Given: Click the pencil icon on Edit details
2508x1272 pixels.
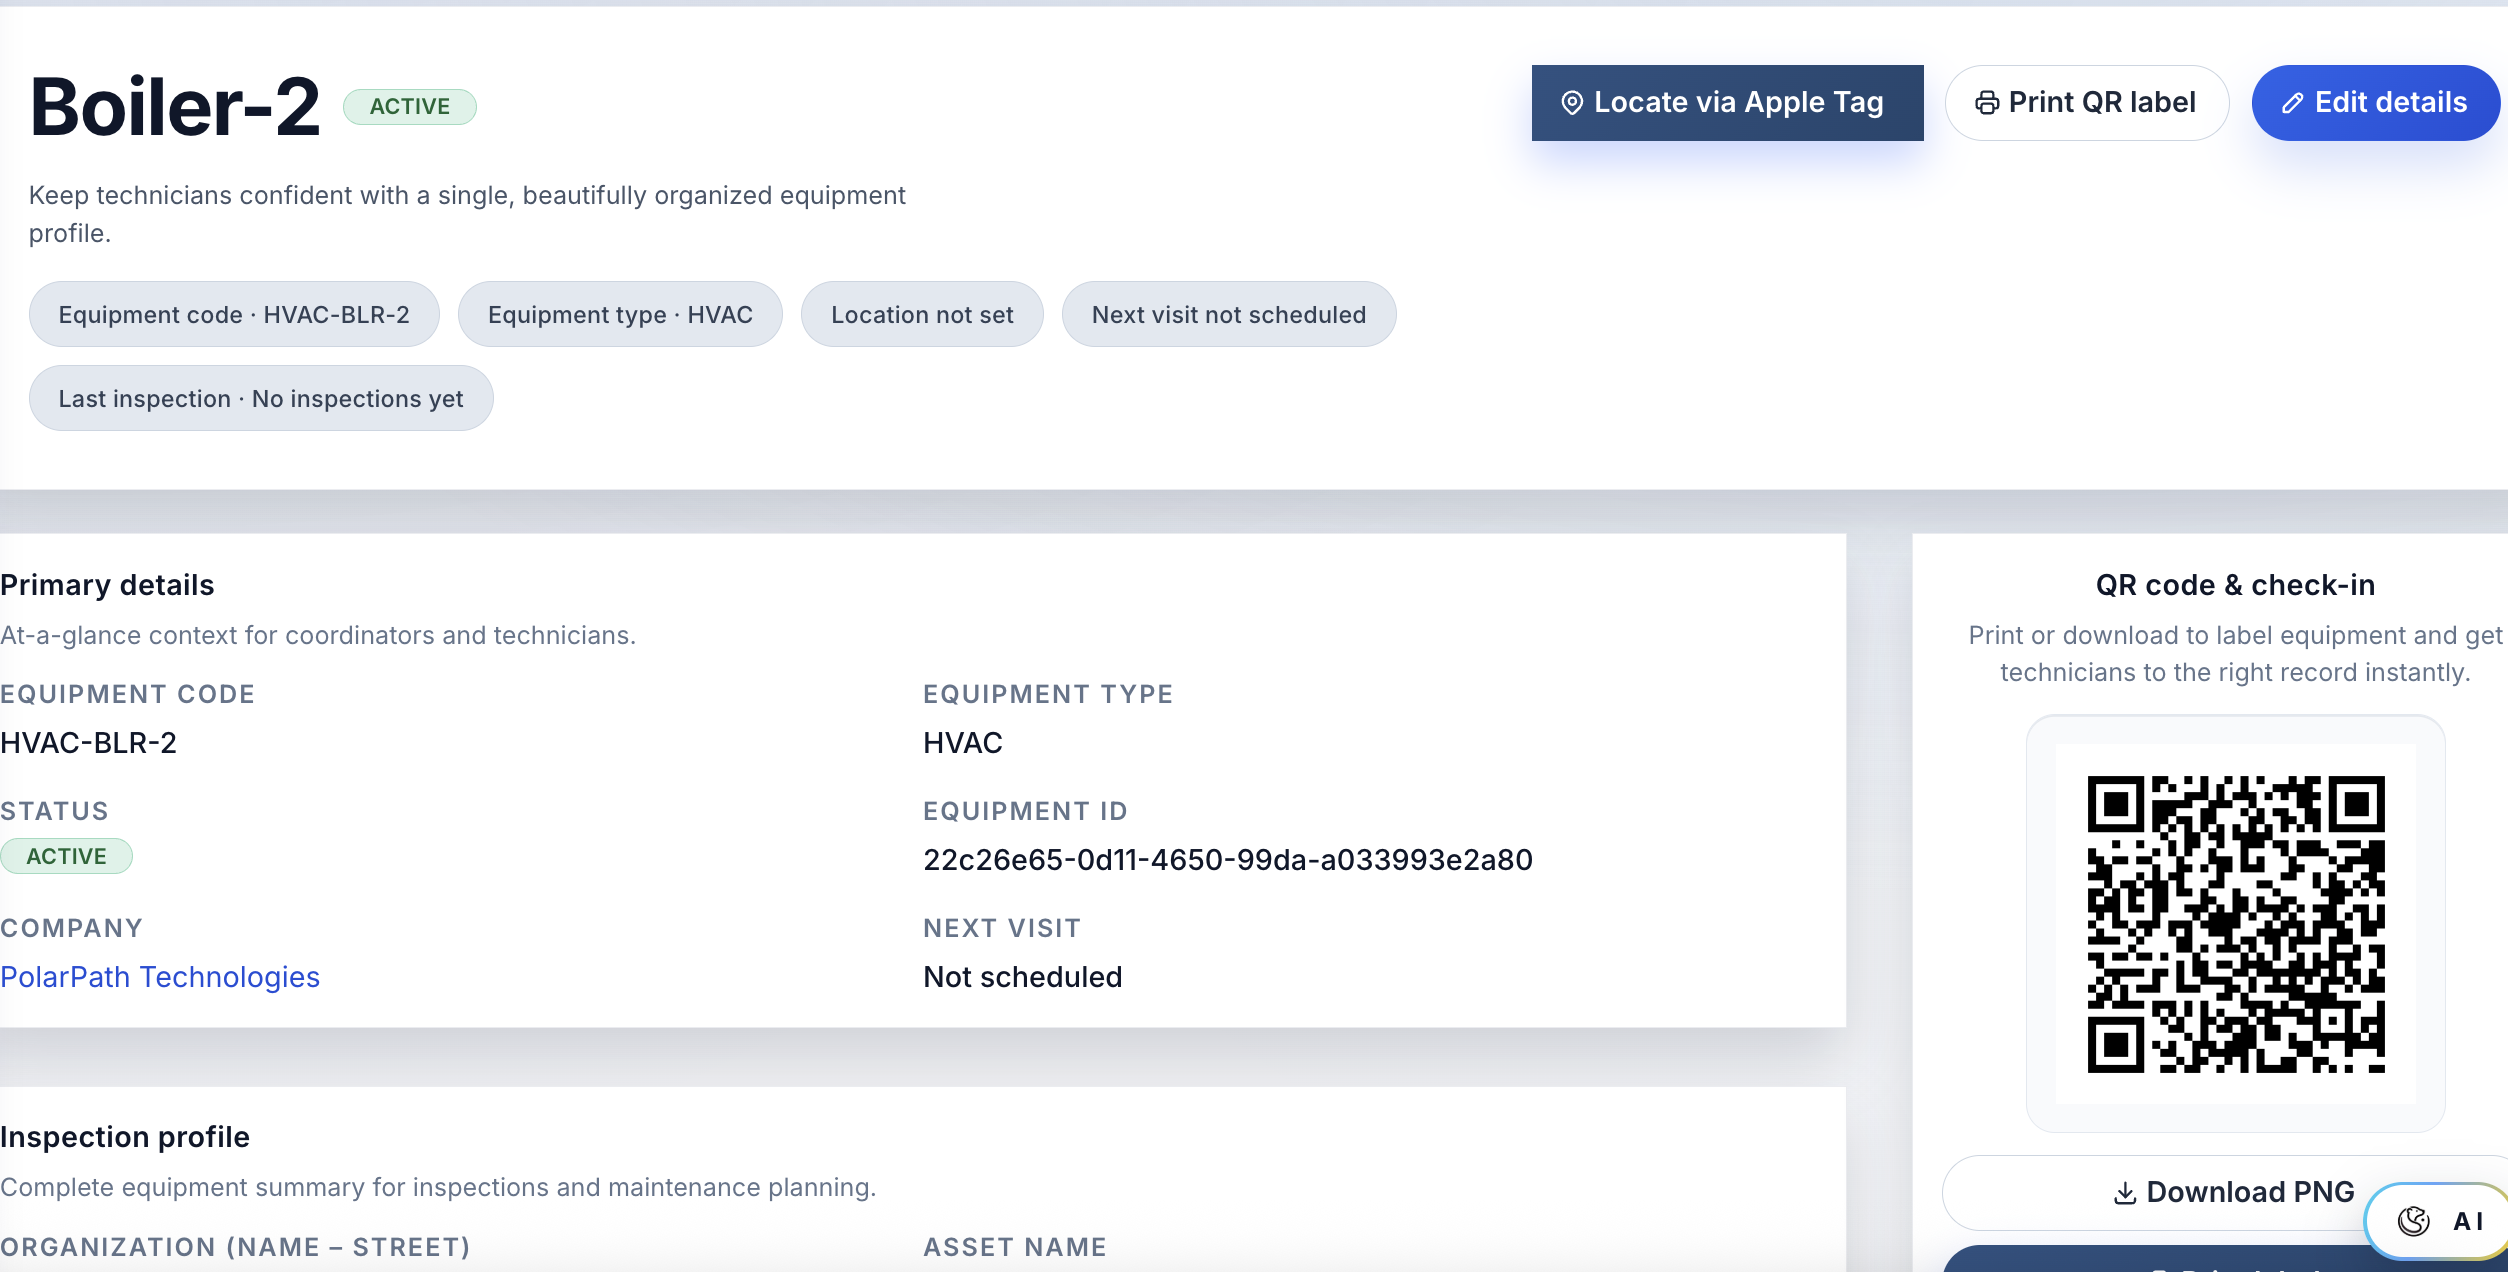Looking at the screenshot, I should pyautogui.click(x=2295, y=102).
